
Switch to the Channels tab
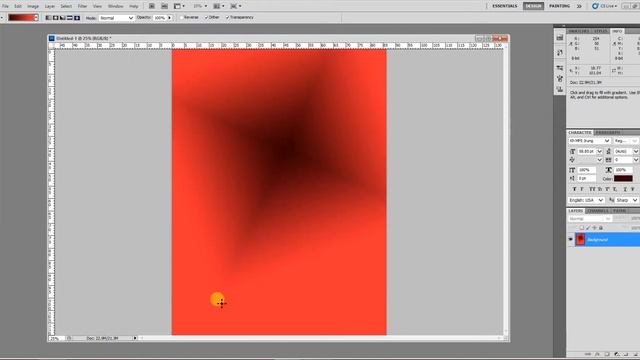coord(598,211)
